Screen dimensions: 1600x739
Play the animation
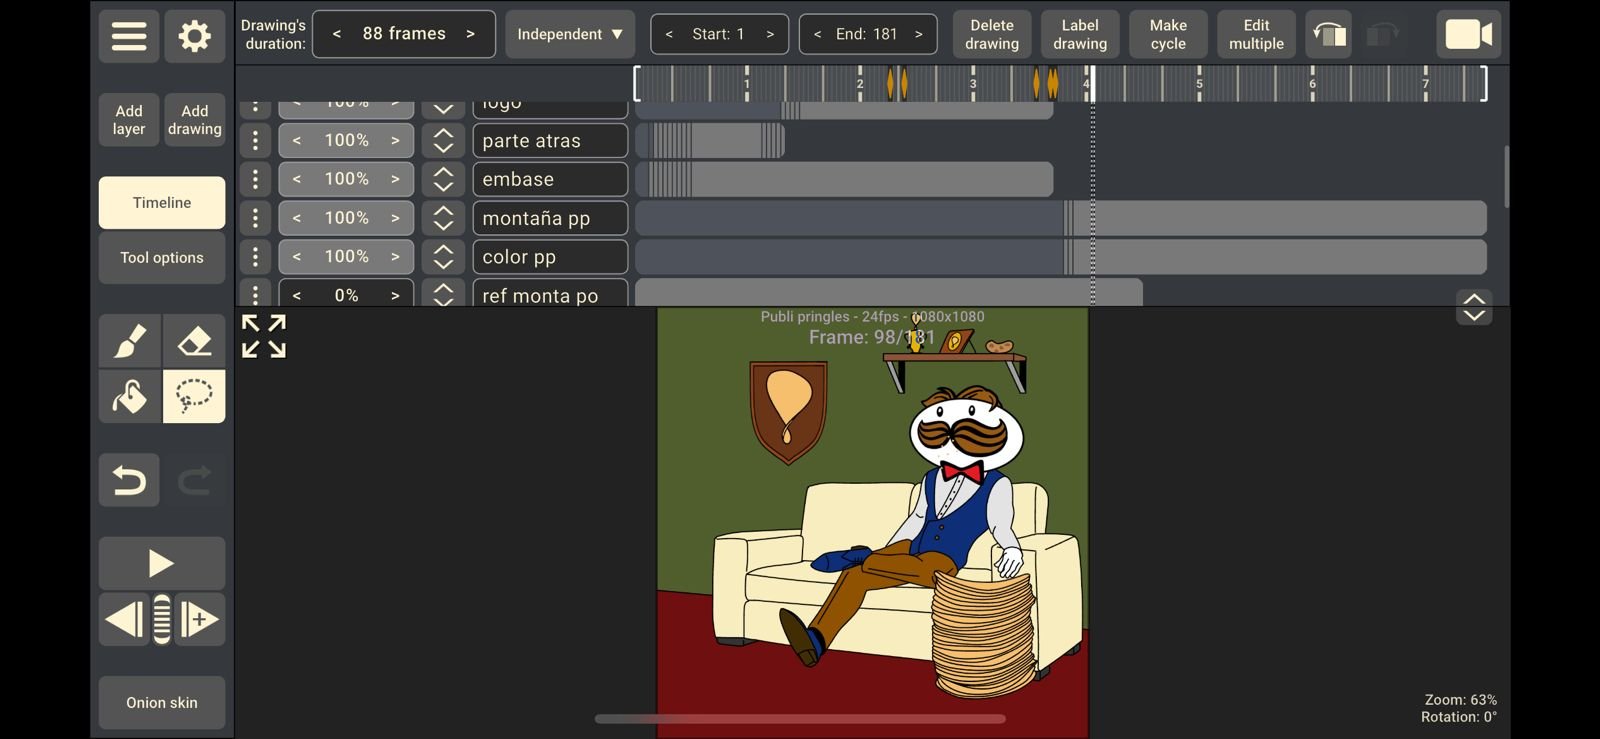pyautogui.click(x=161, y=564)
